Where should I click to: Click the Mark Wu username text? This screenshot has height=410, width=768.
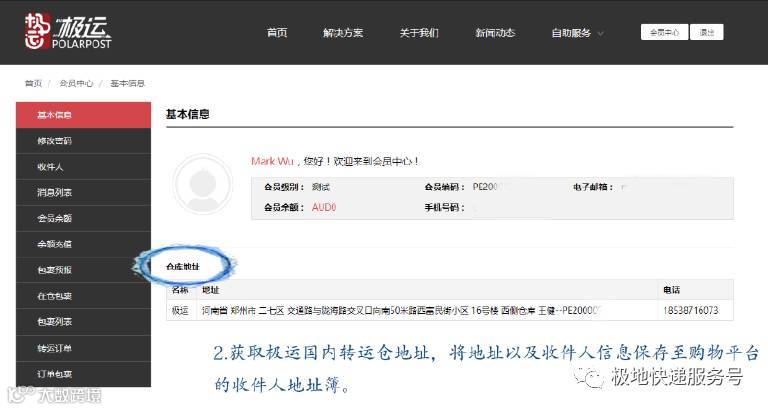272,161
